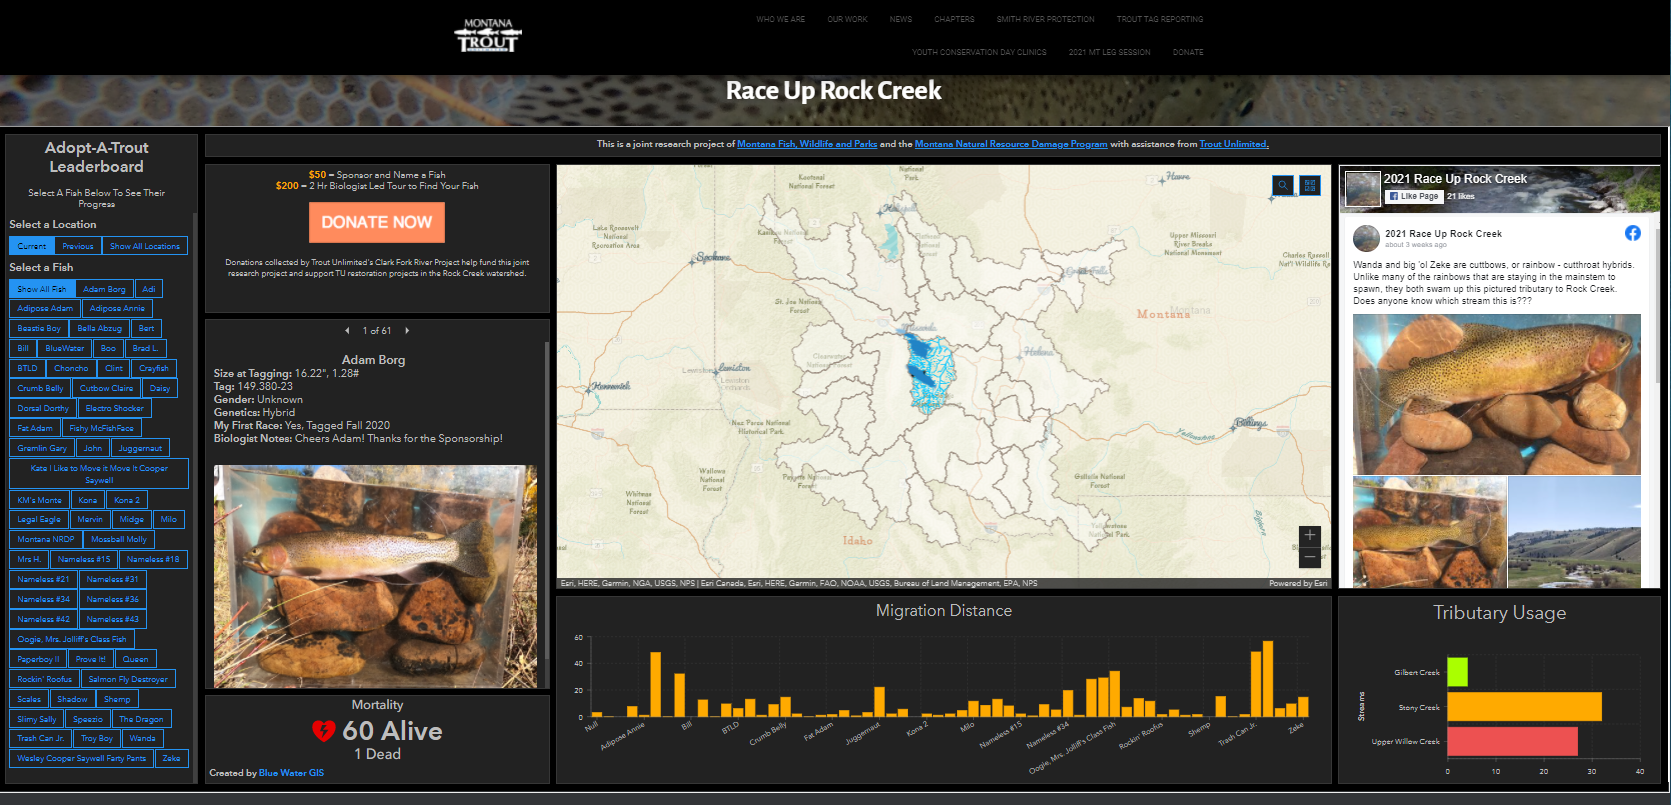This screenshot has width=1671, height=805.
Task: Click the Esri attribution text on map
Action: 799,583
